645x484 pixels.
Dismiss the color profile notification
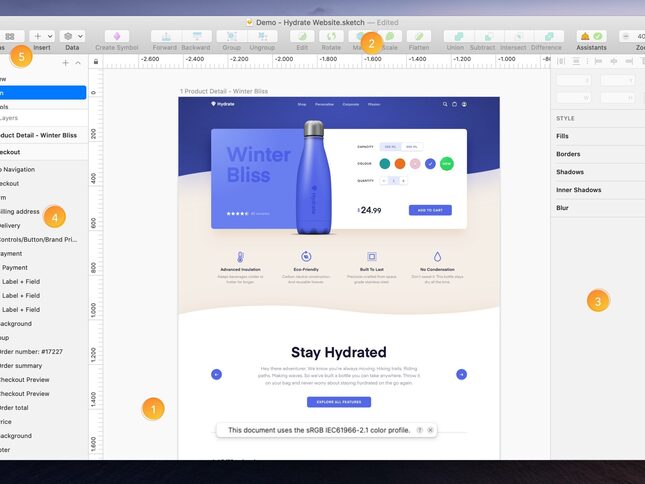[x=430, y=430]
